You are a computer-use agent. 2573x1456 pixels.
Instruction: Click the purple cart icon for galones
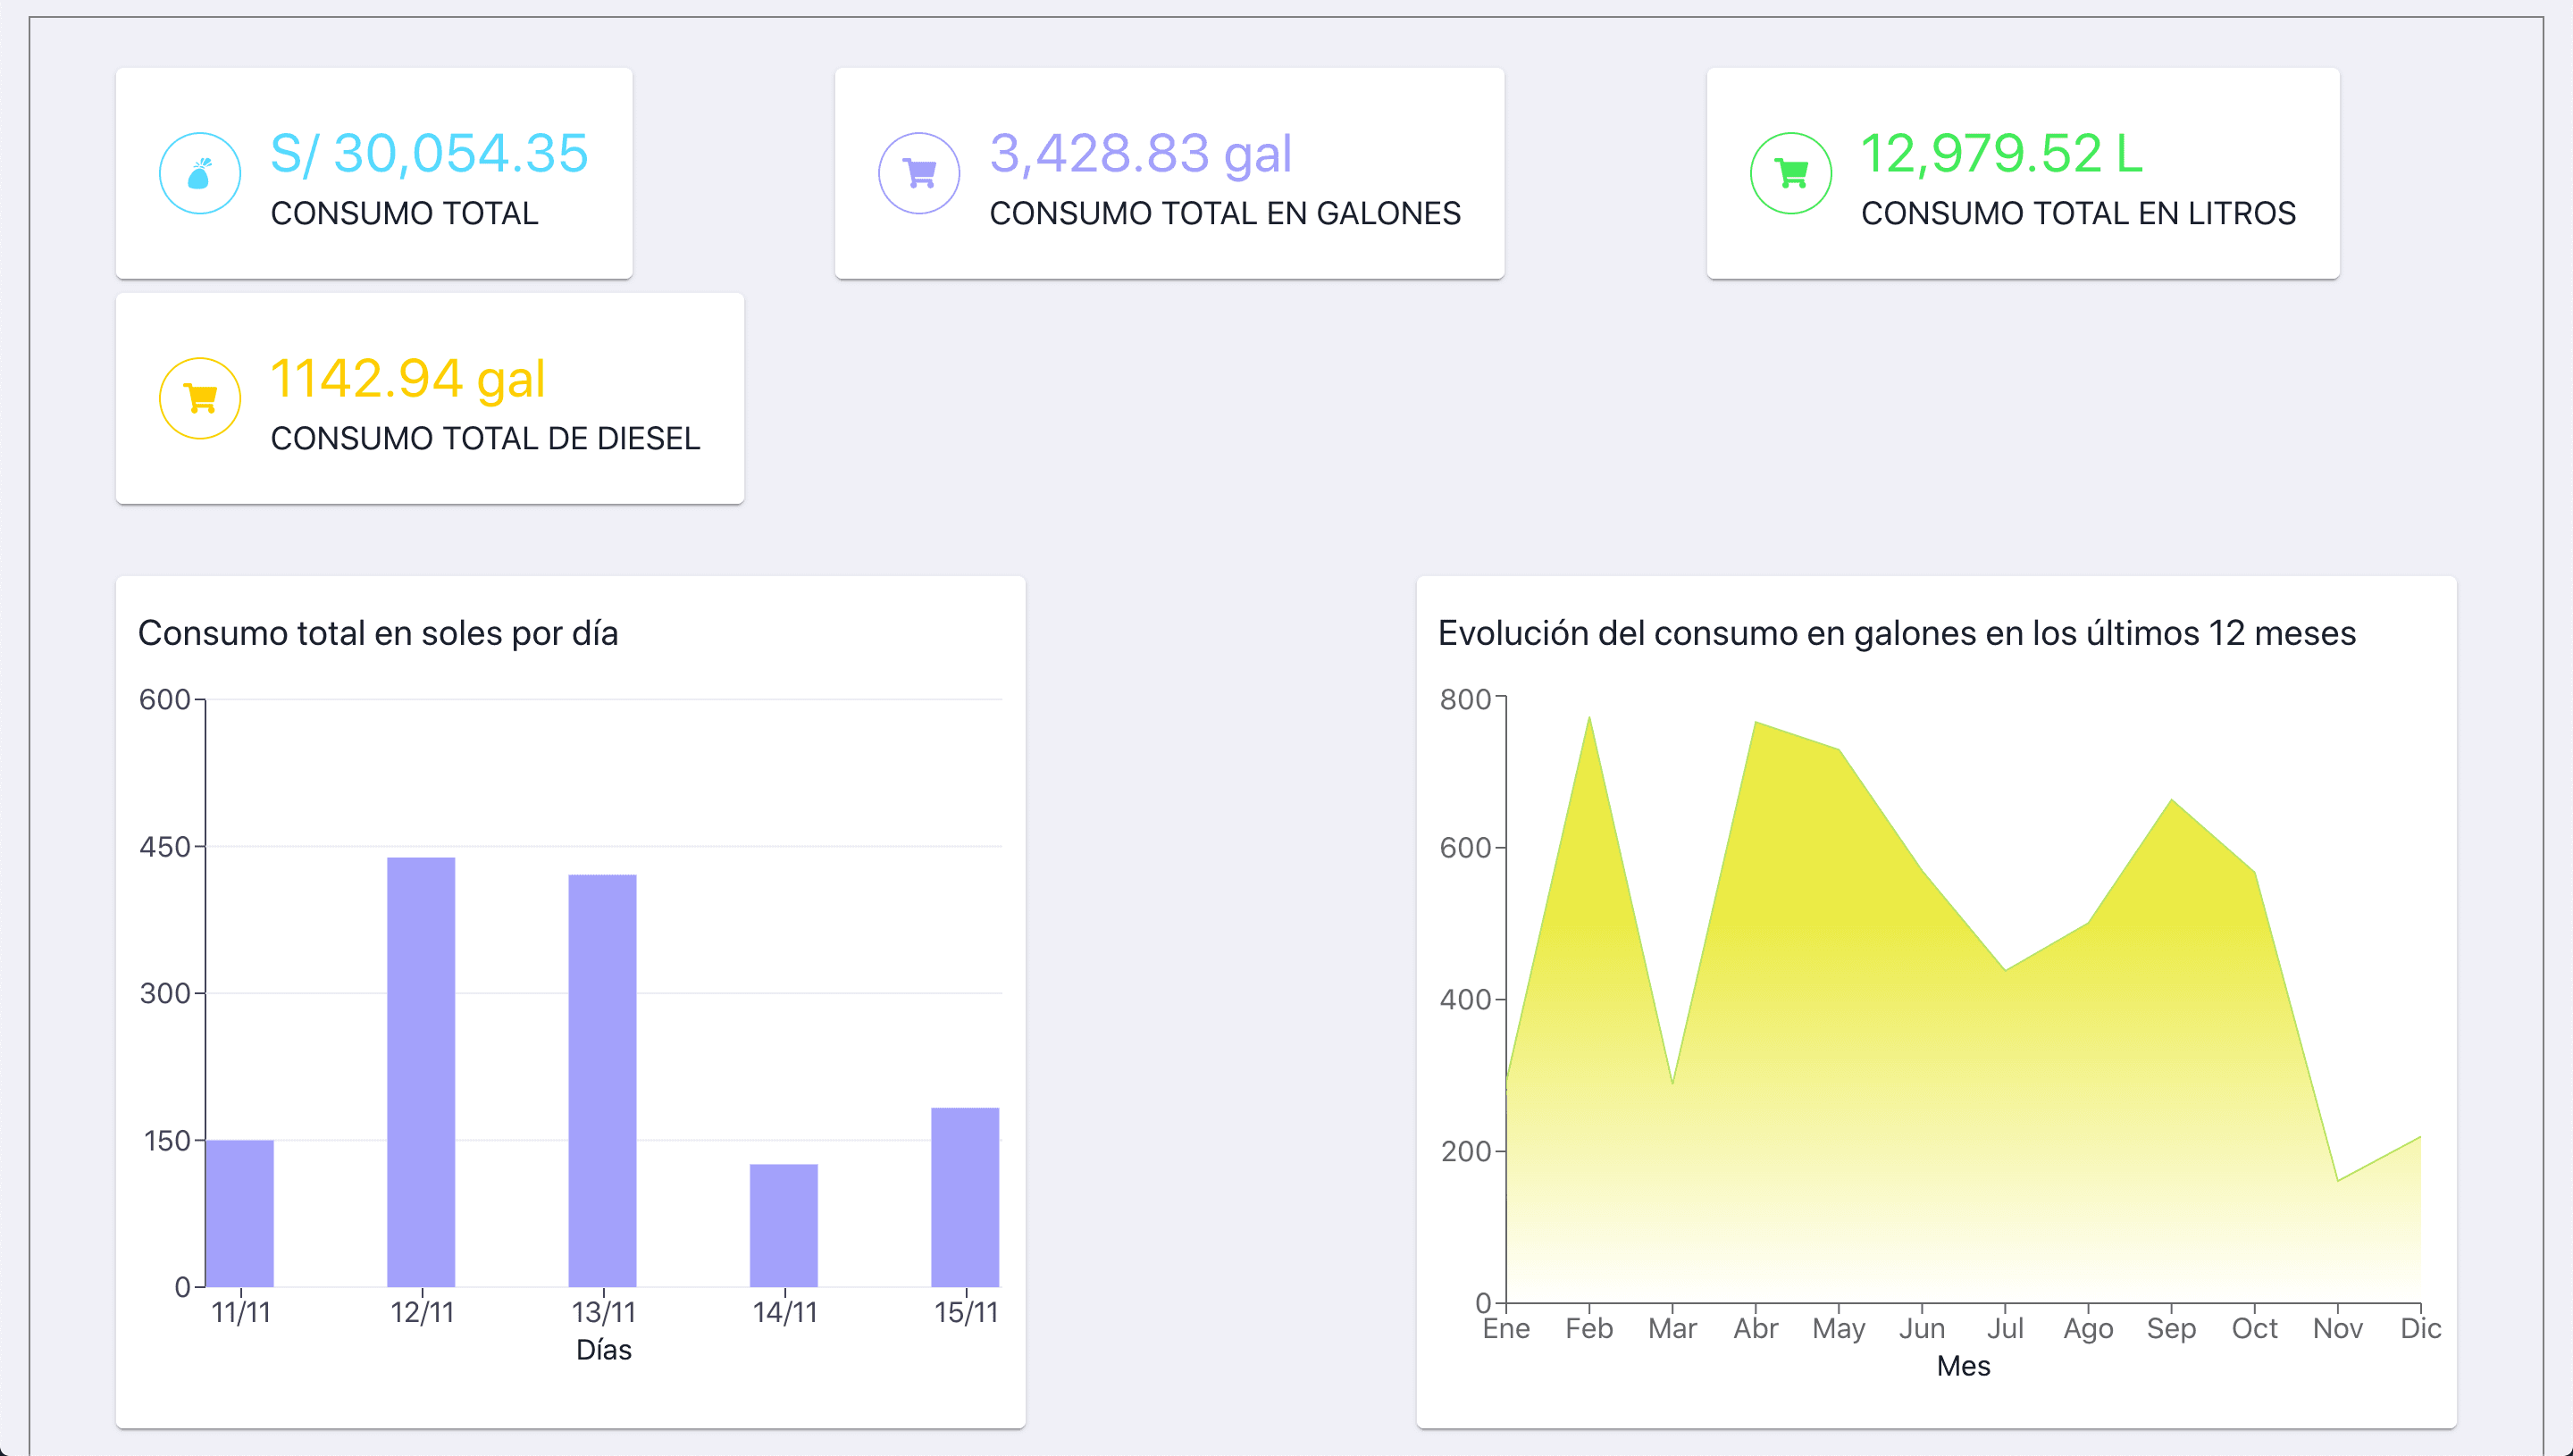click(919, 173)
